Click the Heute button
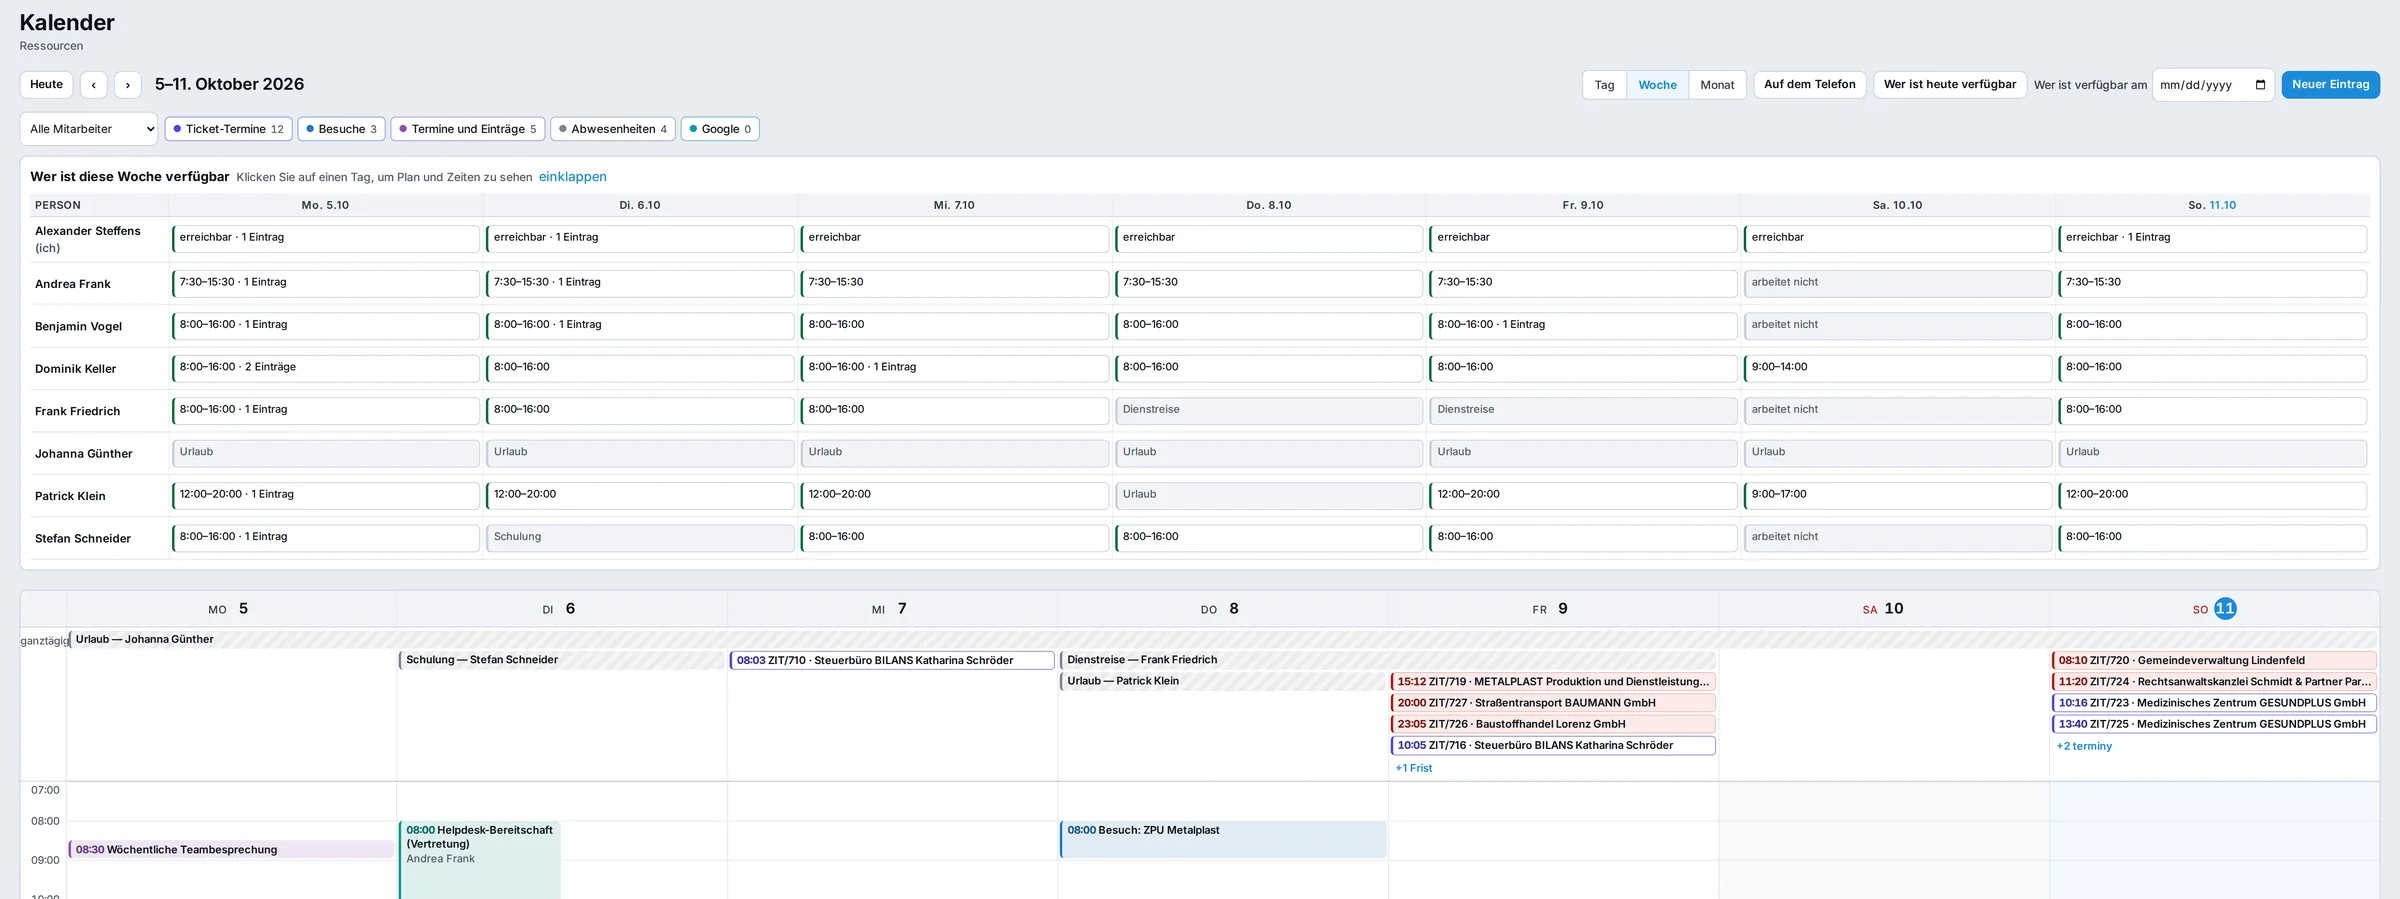 46,85
